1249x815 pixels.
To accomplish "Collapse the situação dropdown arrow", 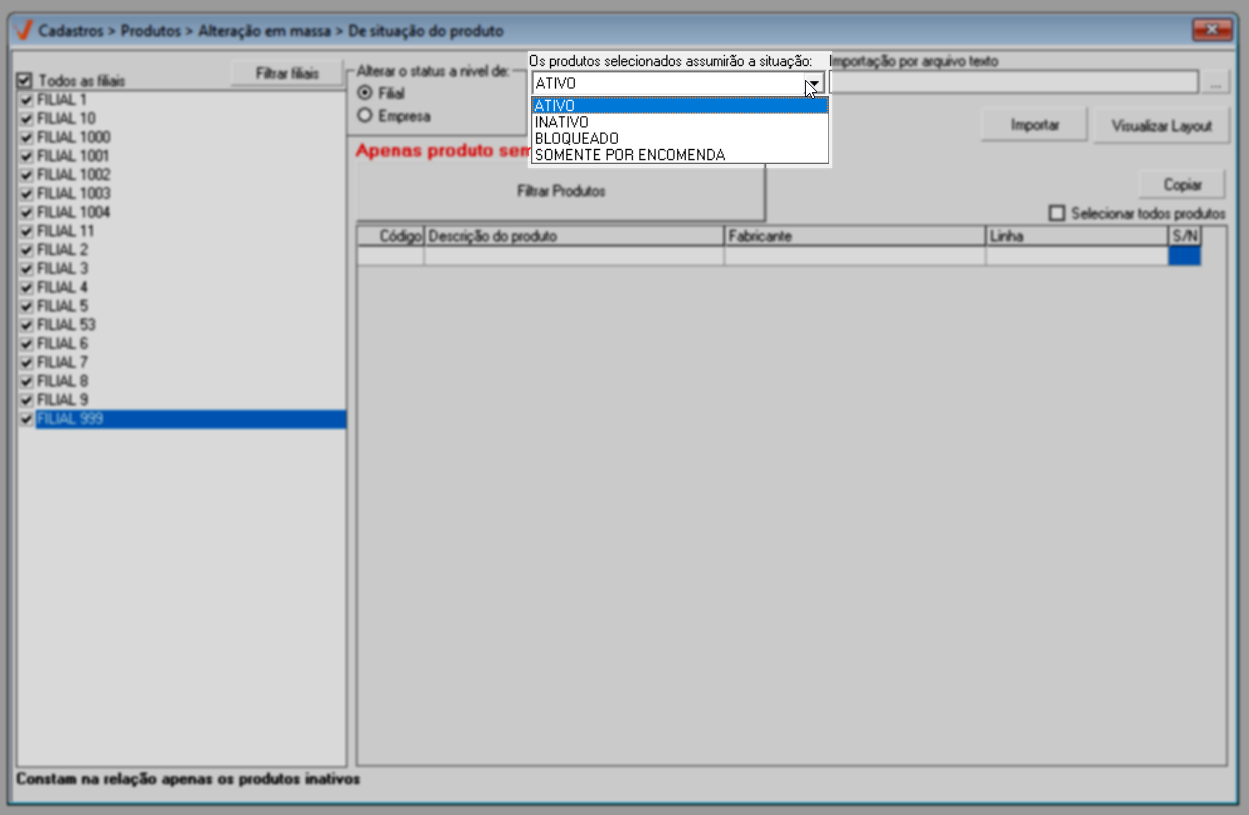I will point(814,84).
